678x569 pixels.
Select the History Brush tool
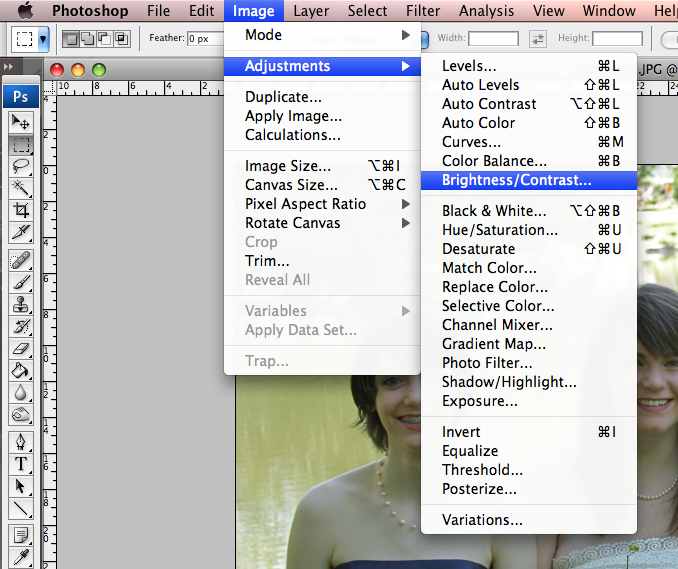point(20,327)
